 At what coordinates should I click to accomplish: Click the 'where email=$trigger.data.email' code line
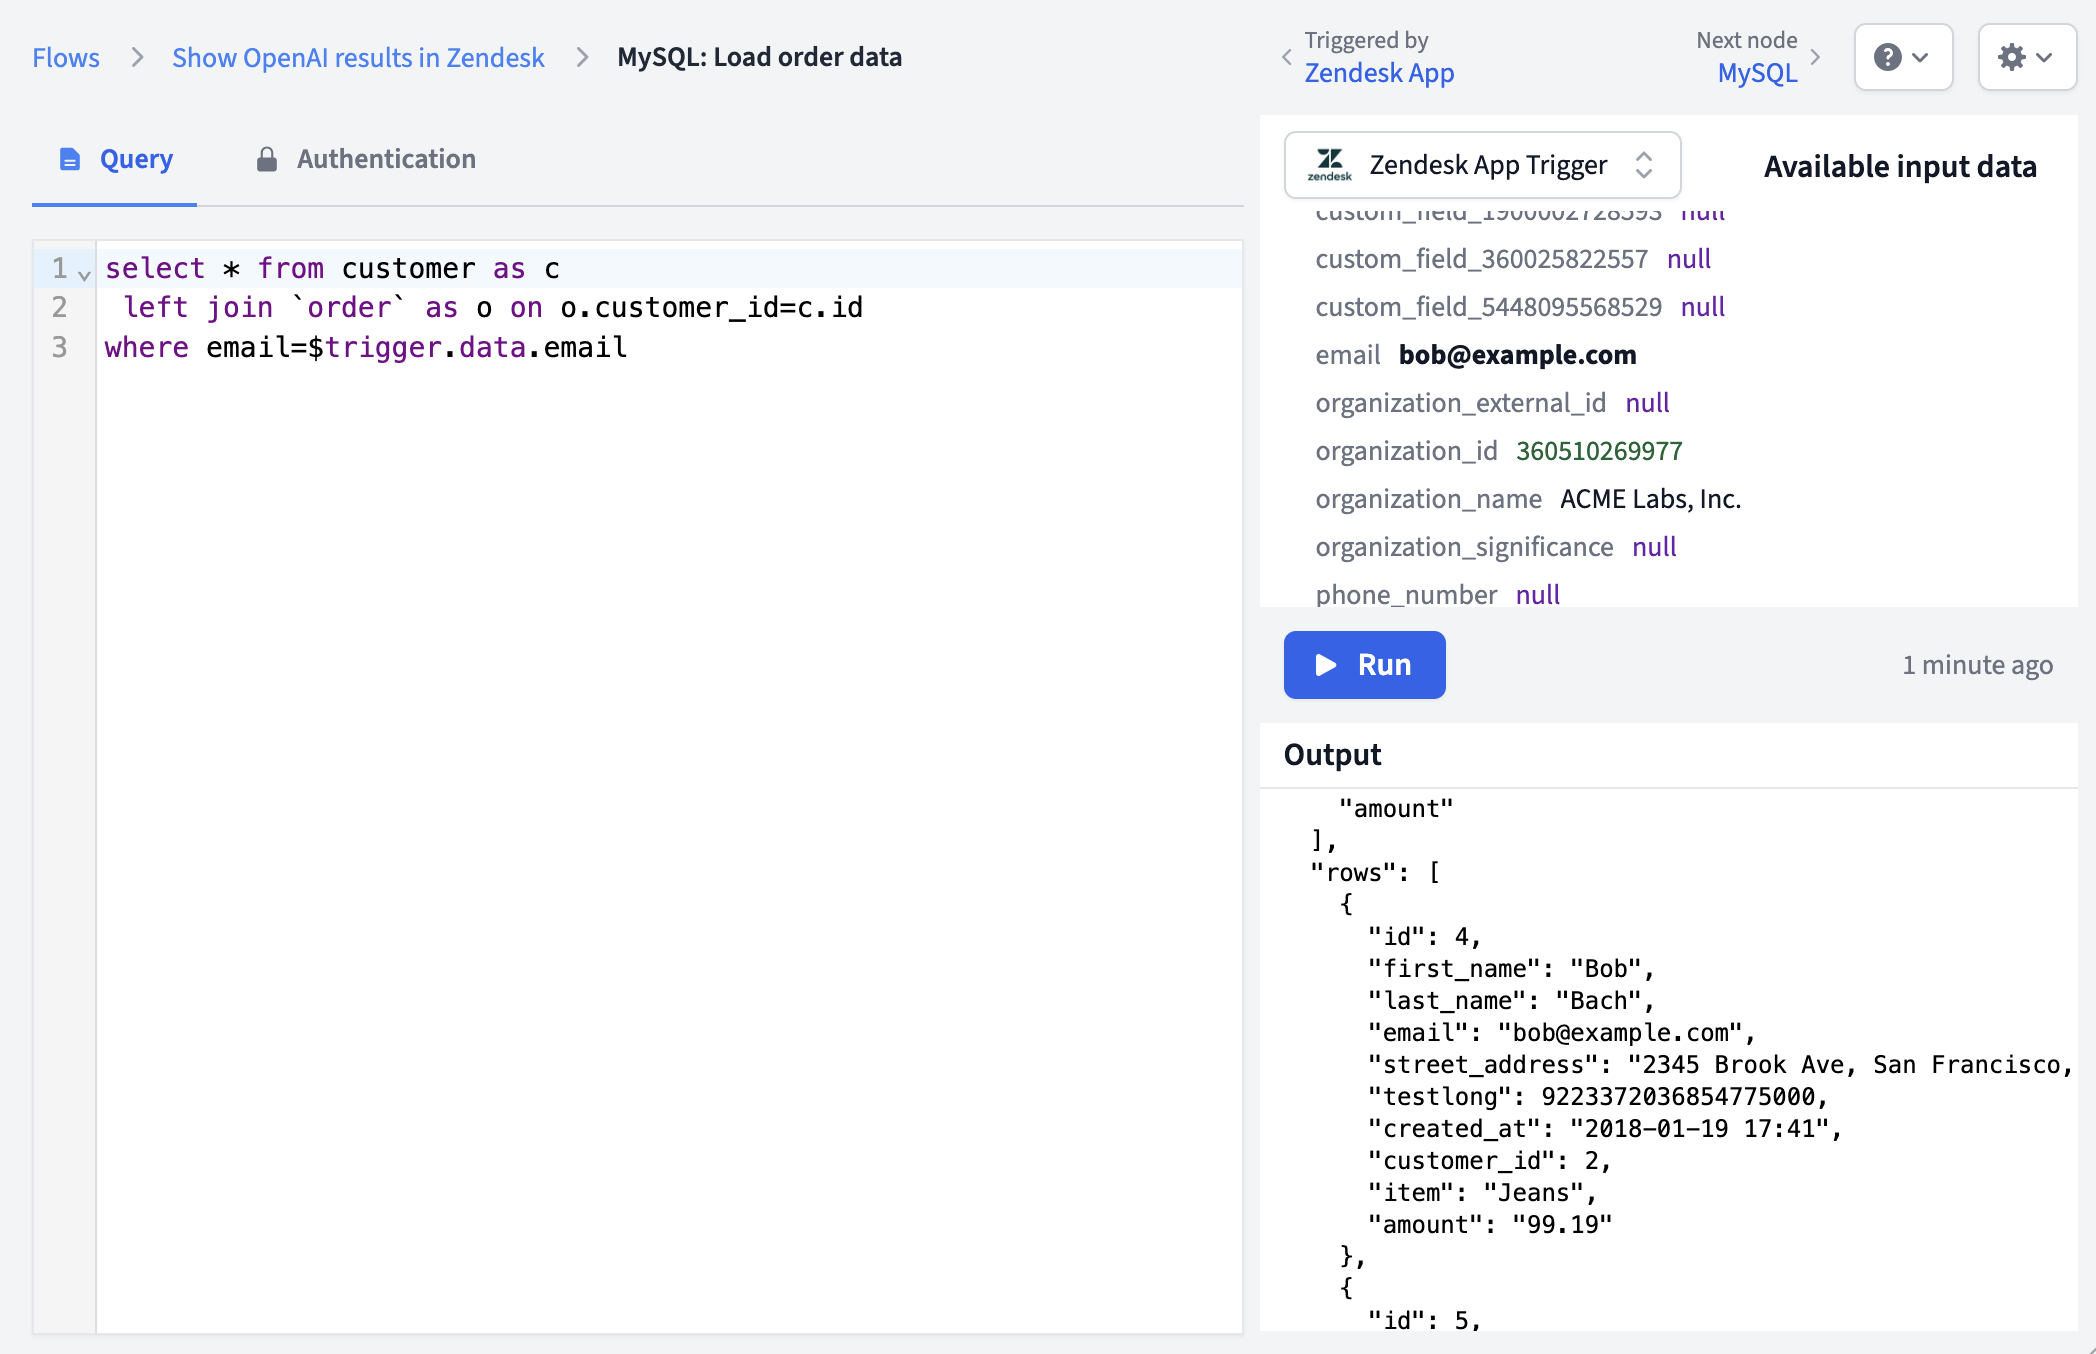[366, 347]
